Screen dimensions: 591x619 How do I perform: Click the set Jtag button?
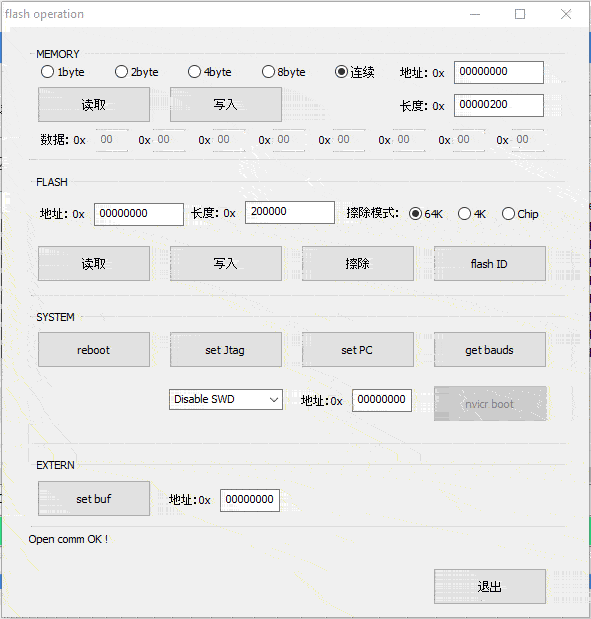[226, 350]
